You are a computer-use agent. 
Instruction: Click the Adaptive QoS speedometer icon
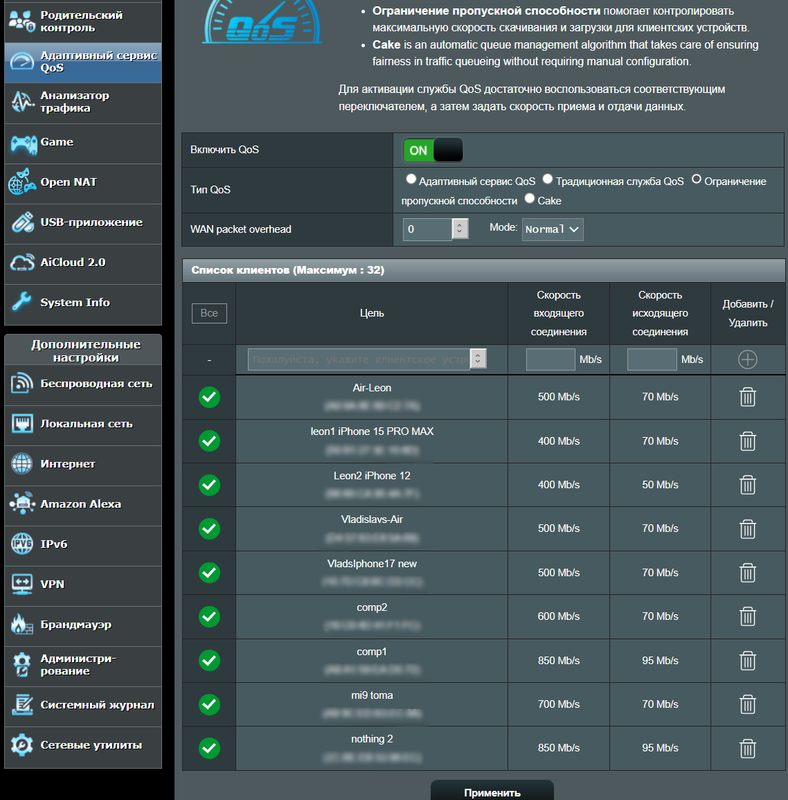(x=22, y=62)
